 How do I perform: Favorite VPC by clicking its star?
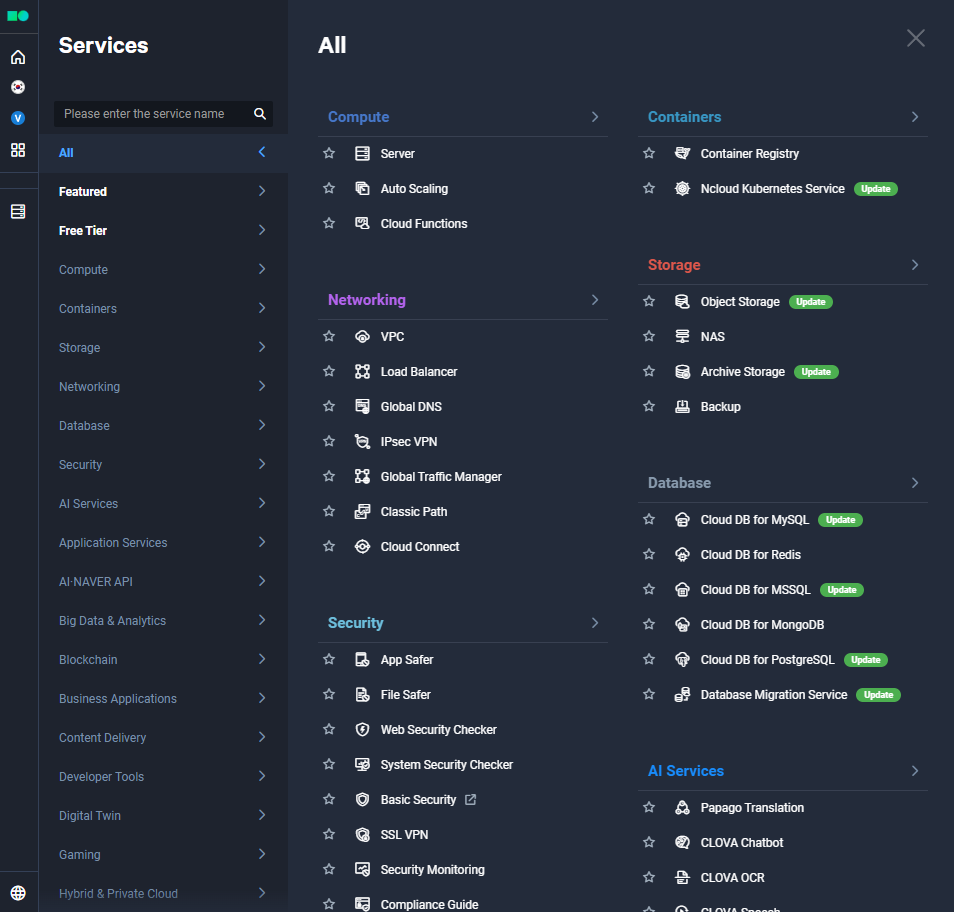329,336
